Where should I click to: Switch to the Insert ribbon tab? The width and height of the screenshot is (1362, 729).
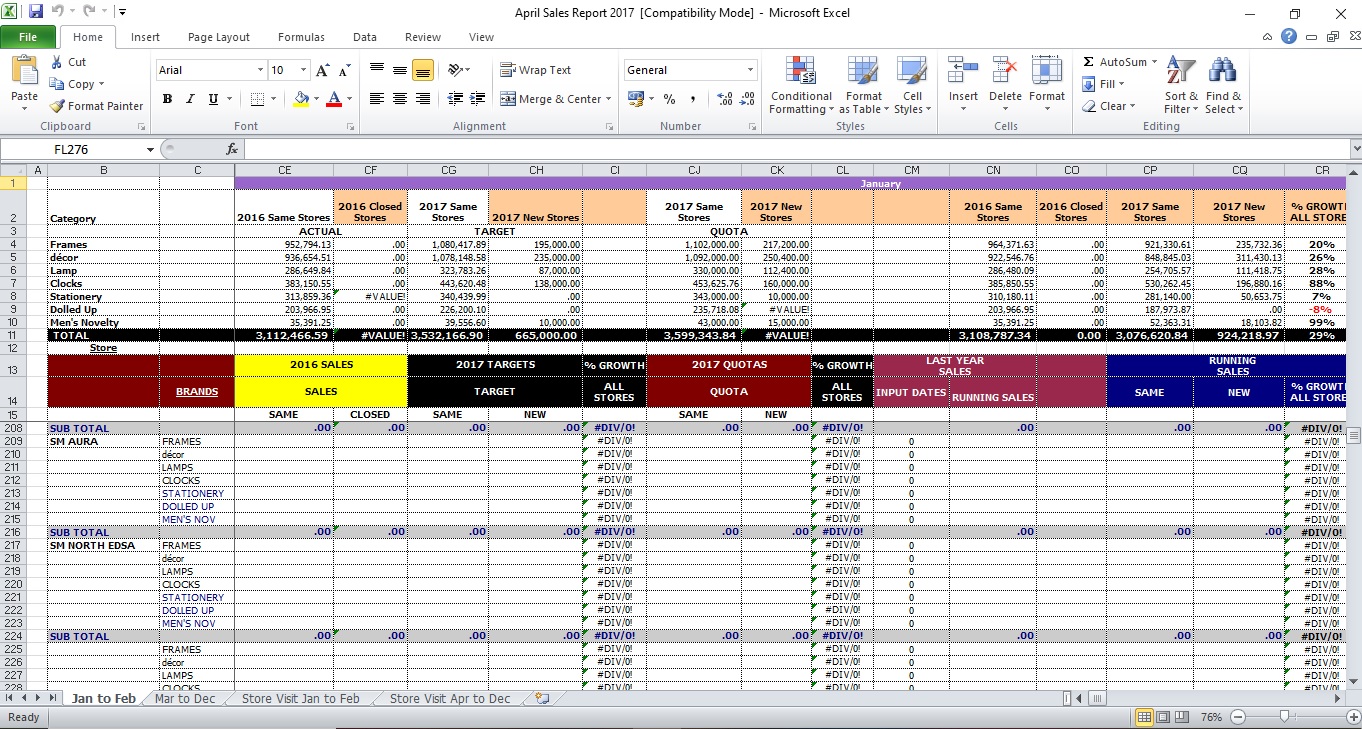(x=145, y=37)
